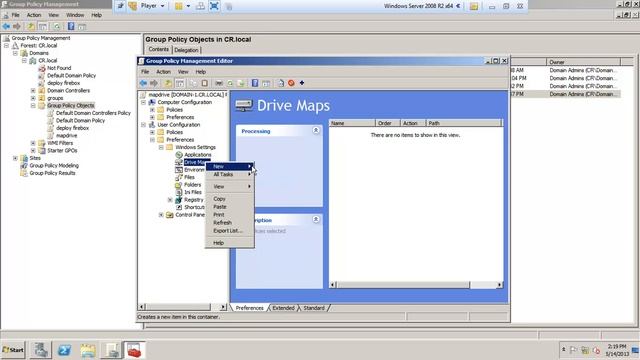
Task: Click the Name column header in Drive Maps list
Action: pyautogui.click(x=352, y=123)
